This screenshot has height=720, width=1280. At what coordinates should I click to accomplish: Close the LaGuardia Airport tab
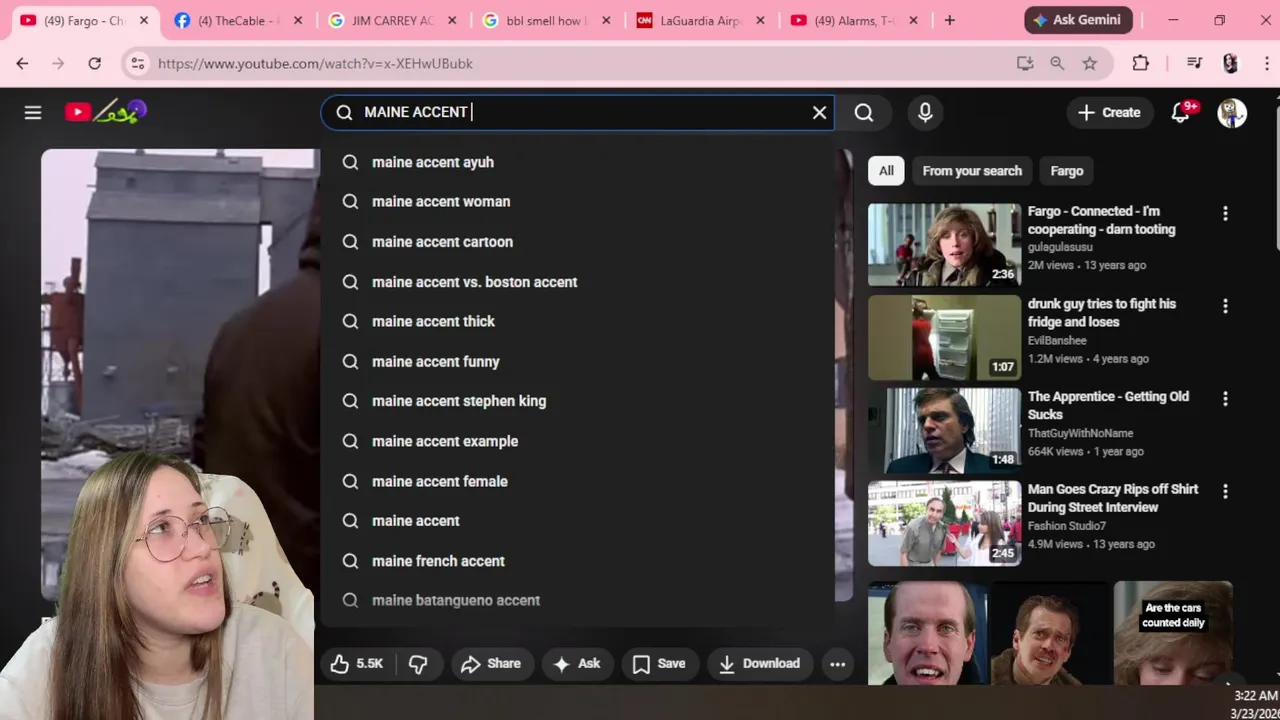point(760,20)
